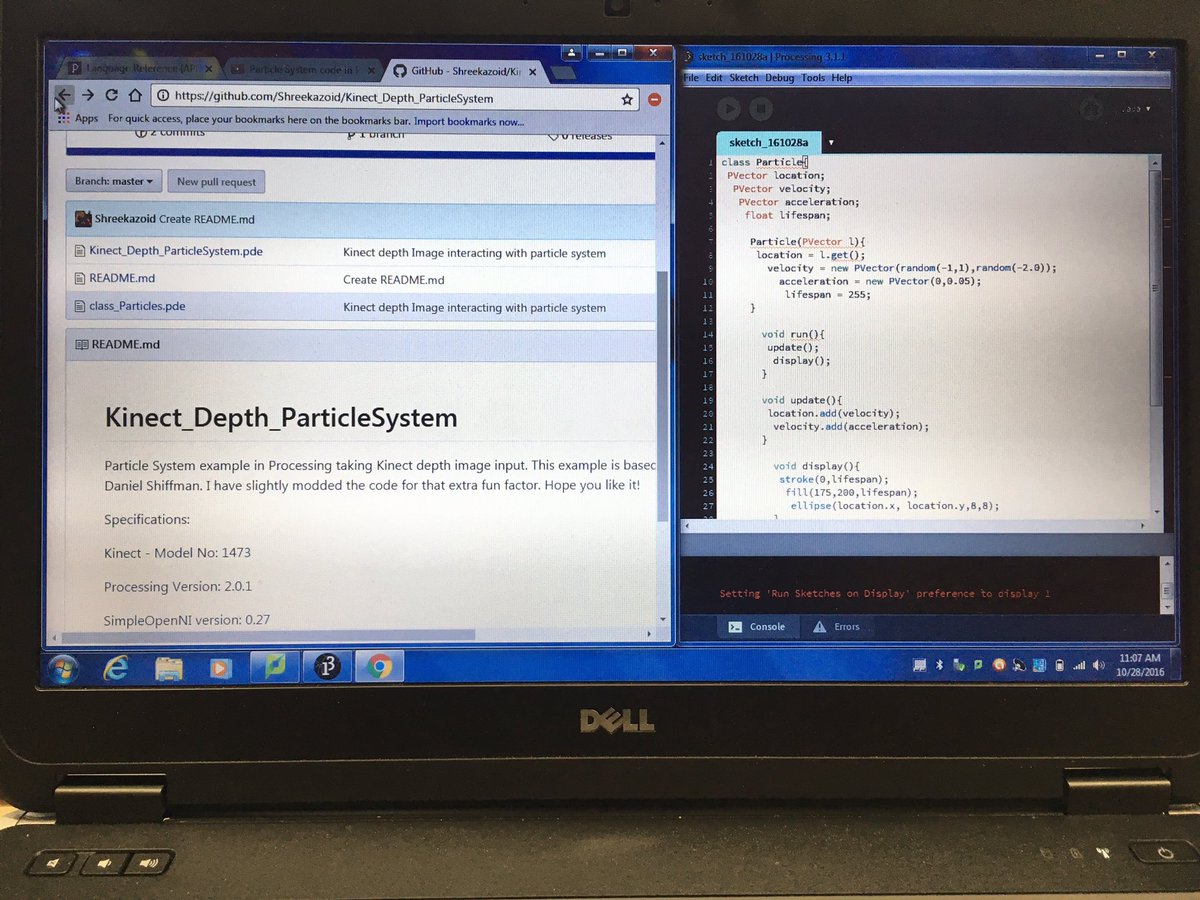Open the Sketch menu in Processing
The height and width of the screenshot is (900, 1200).
745,78
